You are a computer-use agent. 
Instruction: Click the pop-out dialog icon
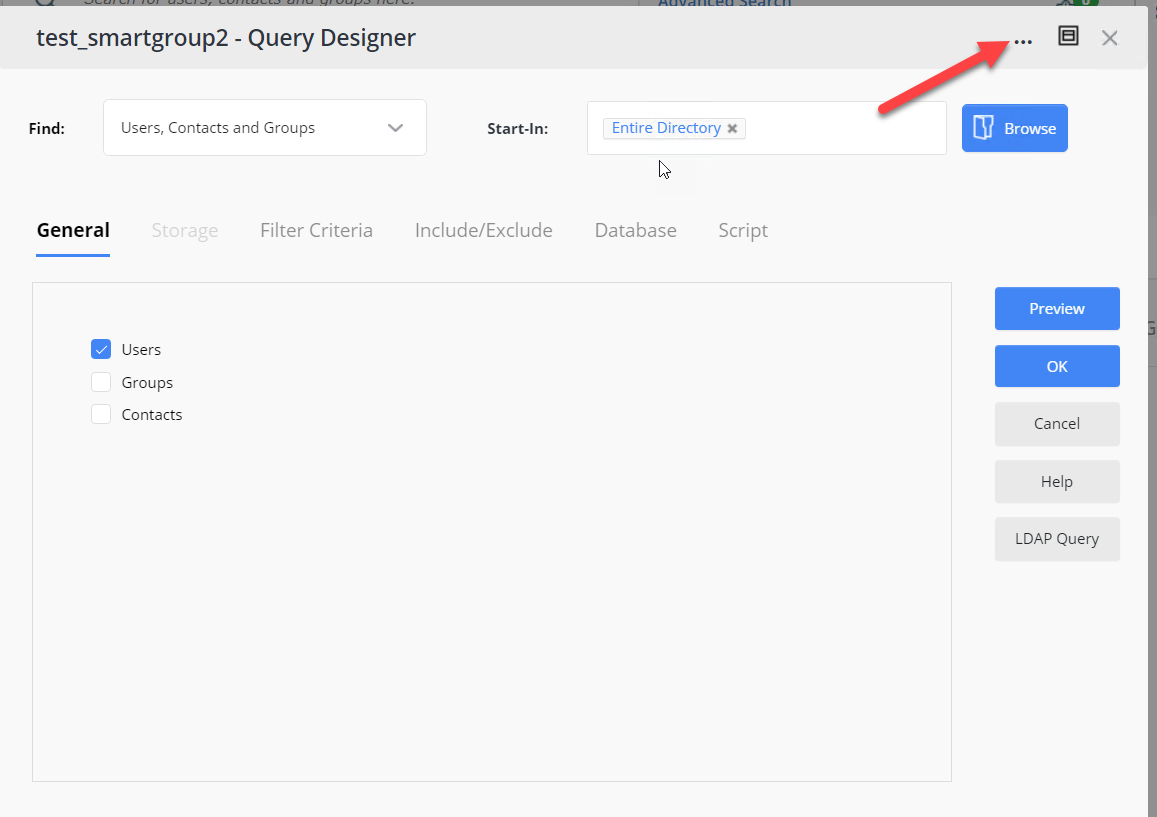1068,36
